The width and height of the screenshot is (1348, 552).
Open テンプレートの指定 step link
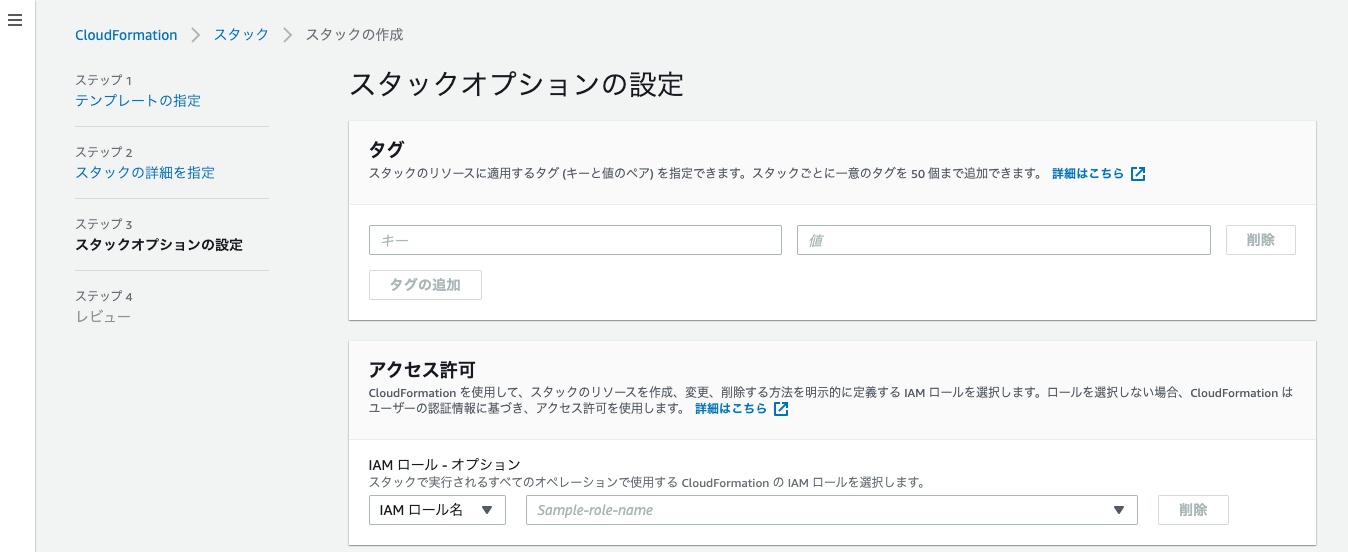pos(138,101)
